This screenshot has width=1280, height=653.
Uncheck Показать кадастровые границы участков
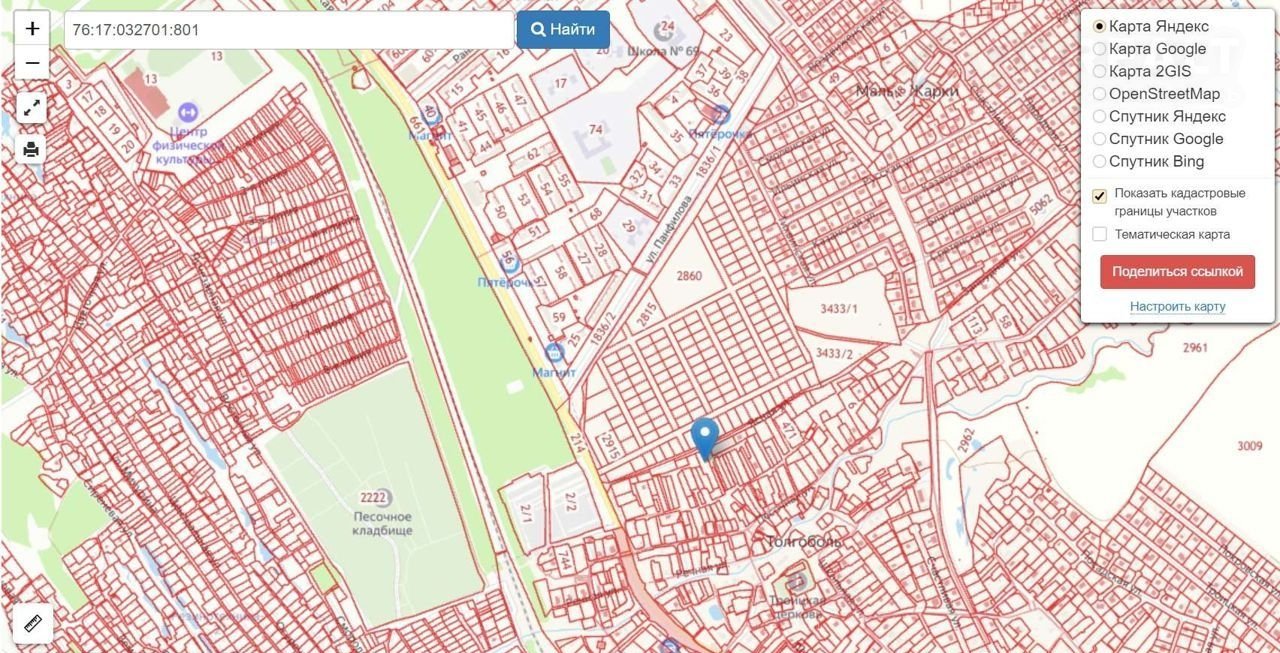tap(1100, 195)
